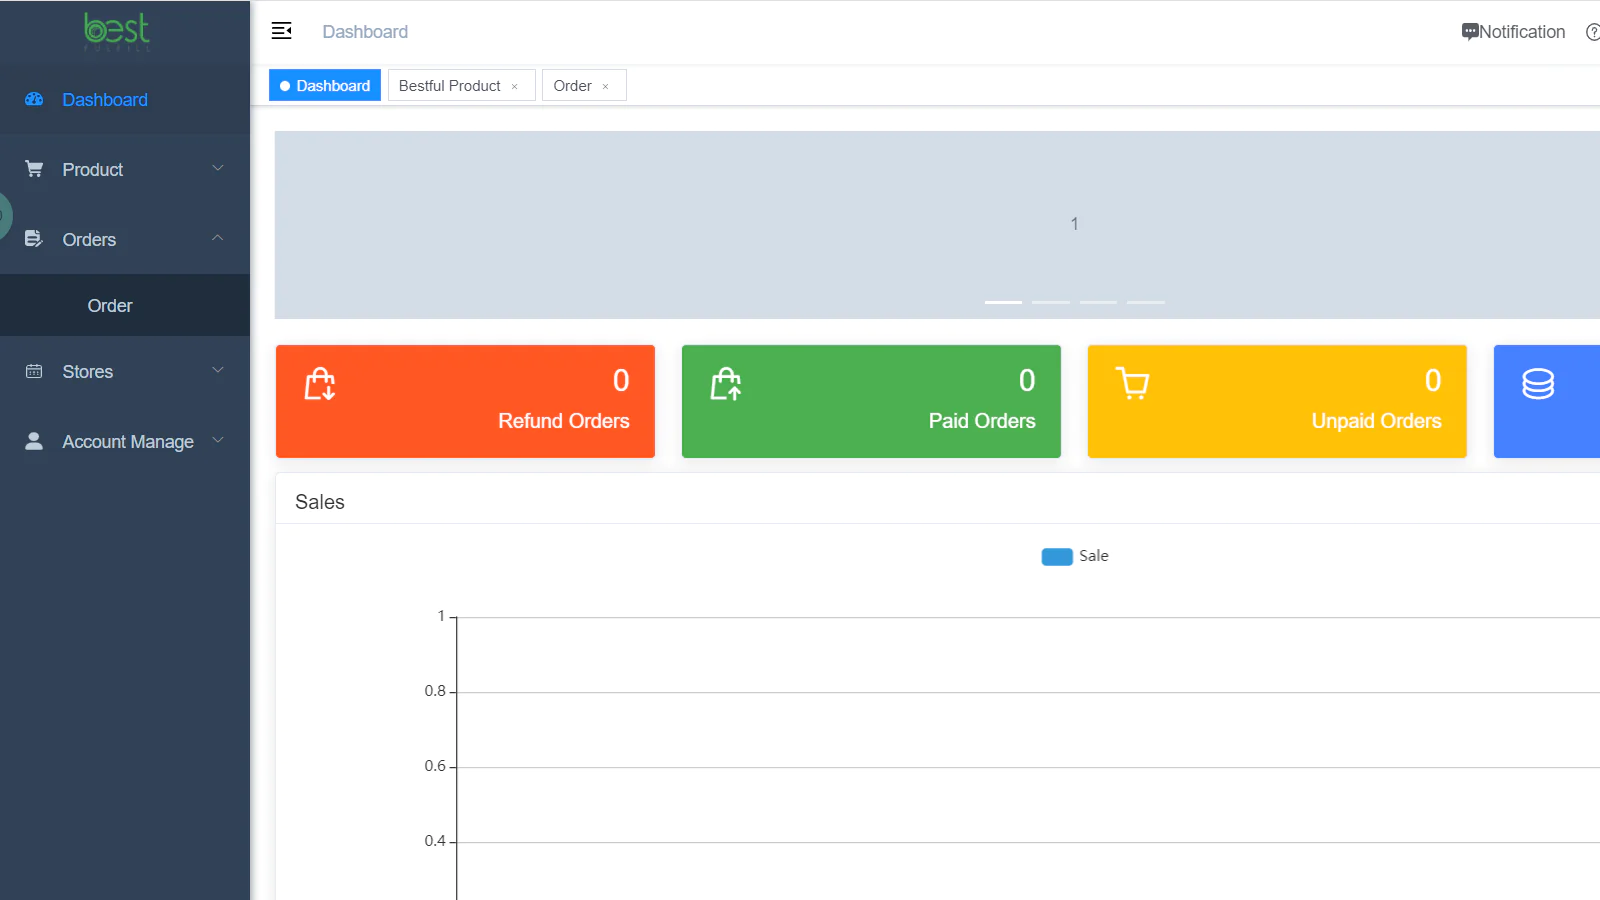Screen dimensions: 1600x900
Task: Collapse the Orders menu chevron
Action: click(218, 238)
